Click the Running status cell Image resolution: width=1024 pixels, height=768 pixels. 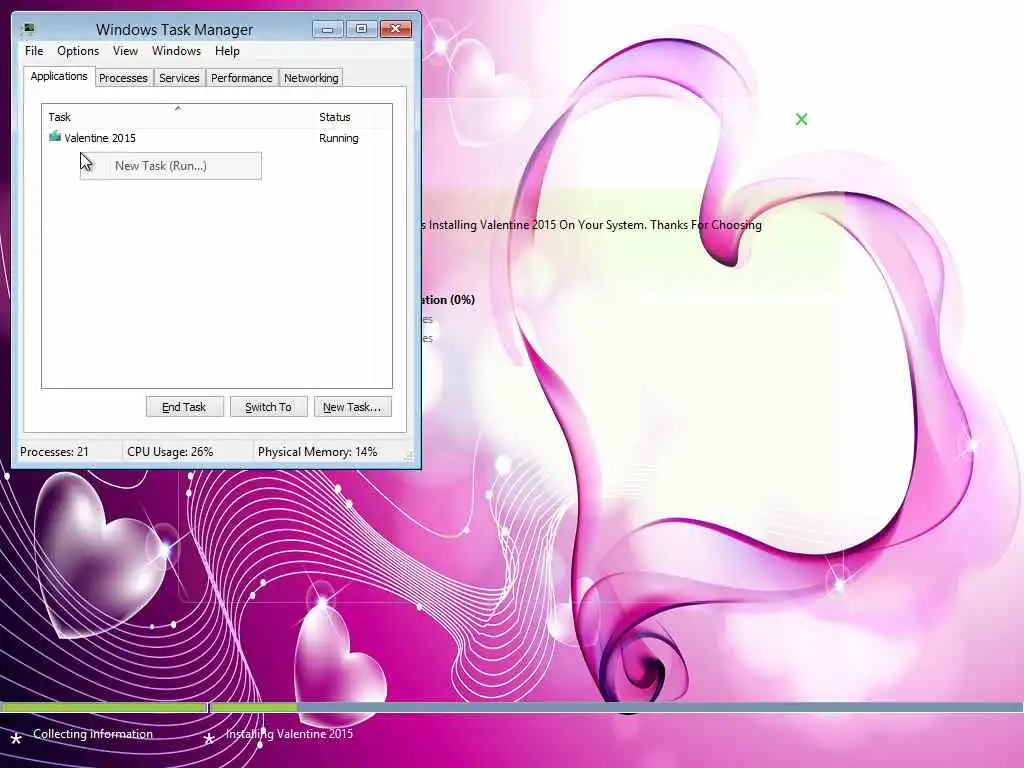338,138
